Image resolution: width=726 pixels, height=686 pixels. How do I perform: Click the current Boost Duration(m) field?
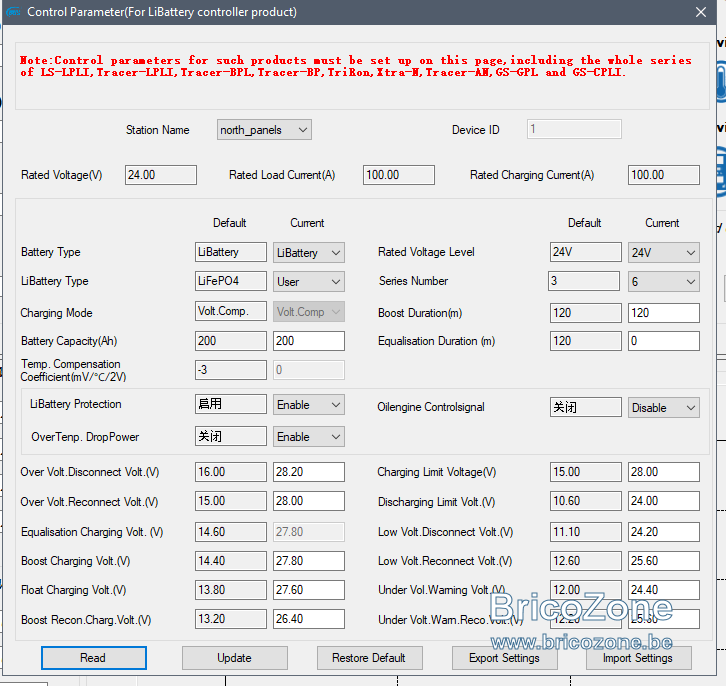point(663,313)
